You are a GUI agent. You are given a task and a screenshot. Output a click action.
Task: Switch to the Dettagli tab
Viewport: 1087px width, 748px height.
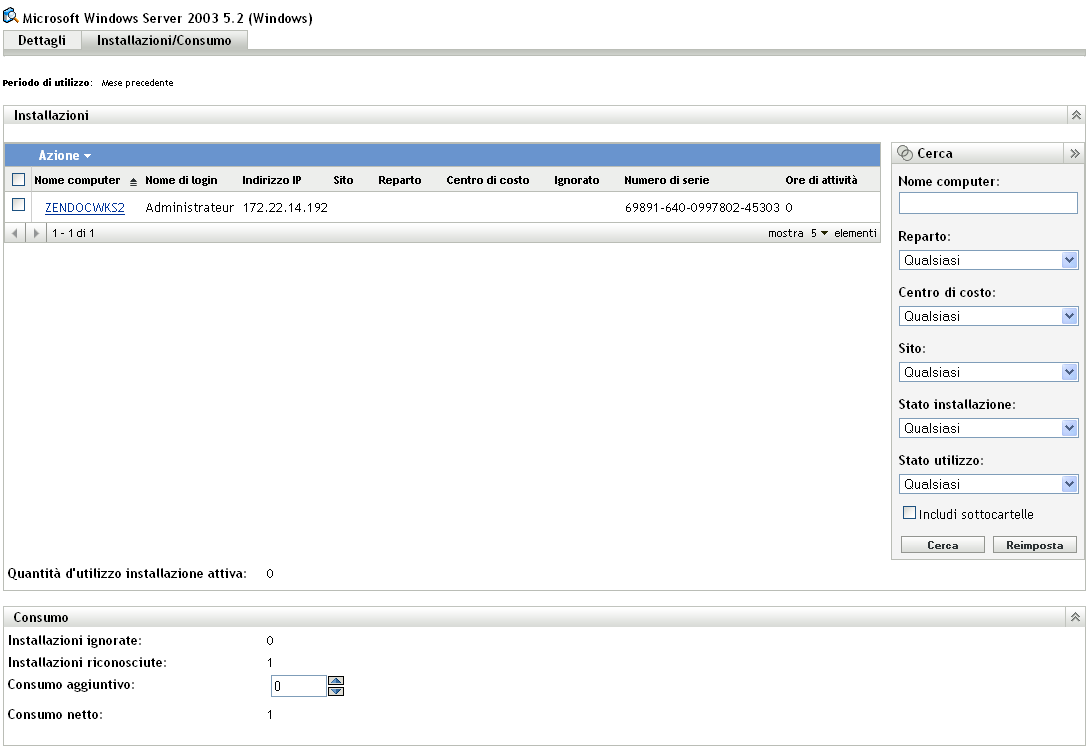pyautogui.click(x=42, y=40)
